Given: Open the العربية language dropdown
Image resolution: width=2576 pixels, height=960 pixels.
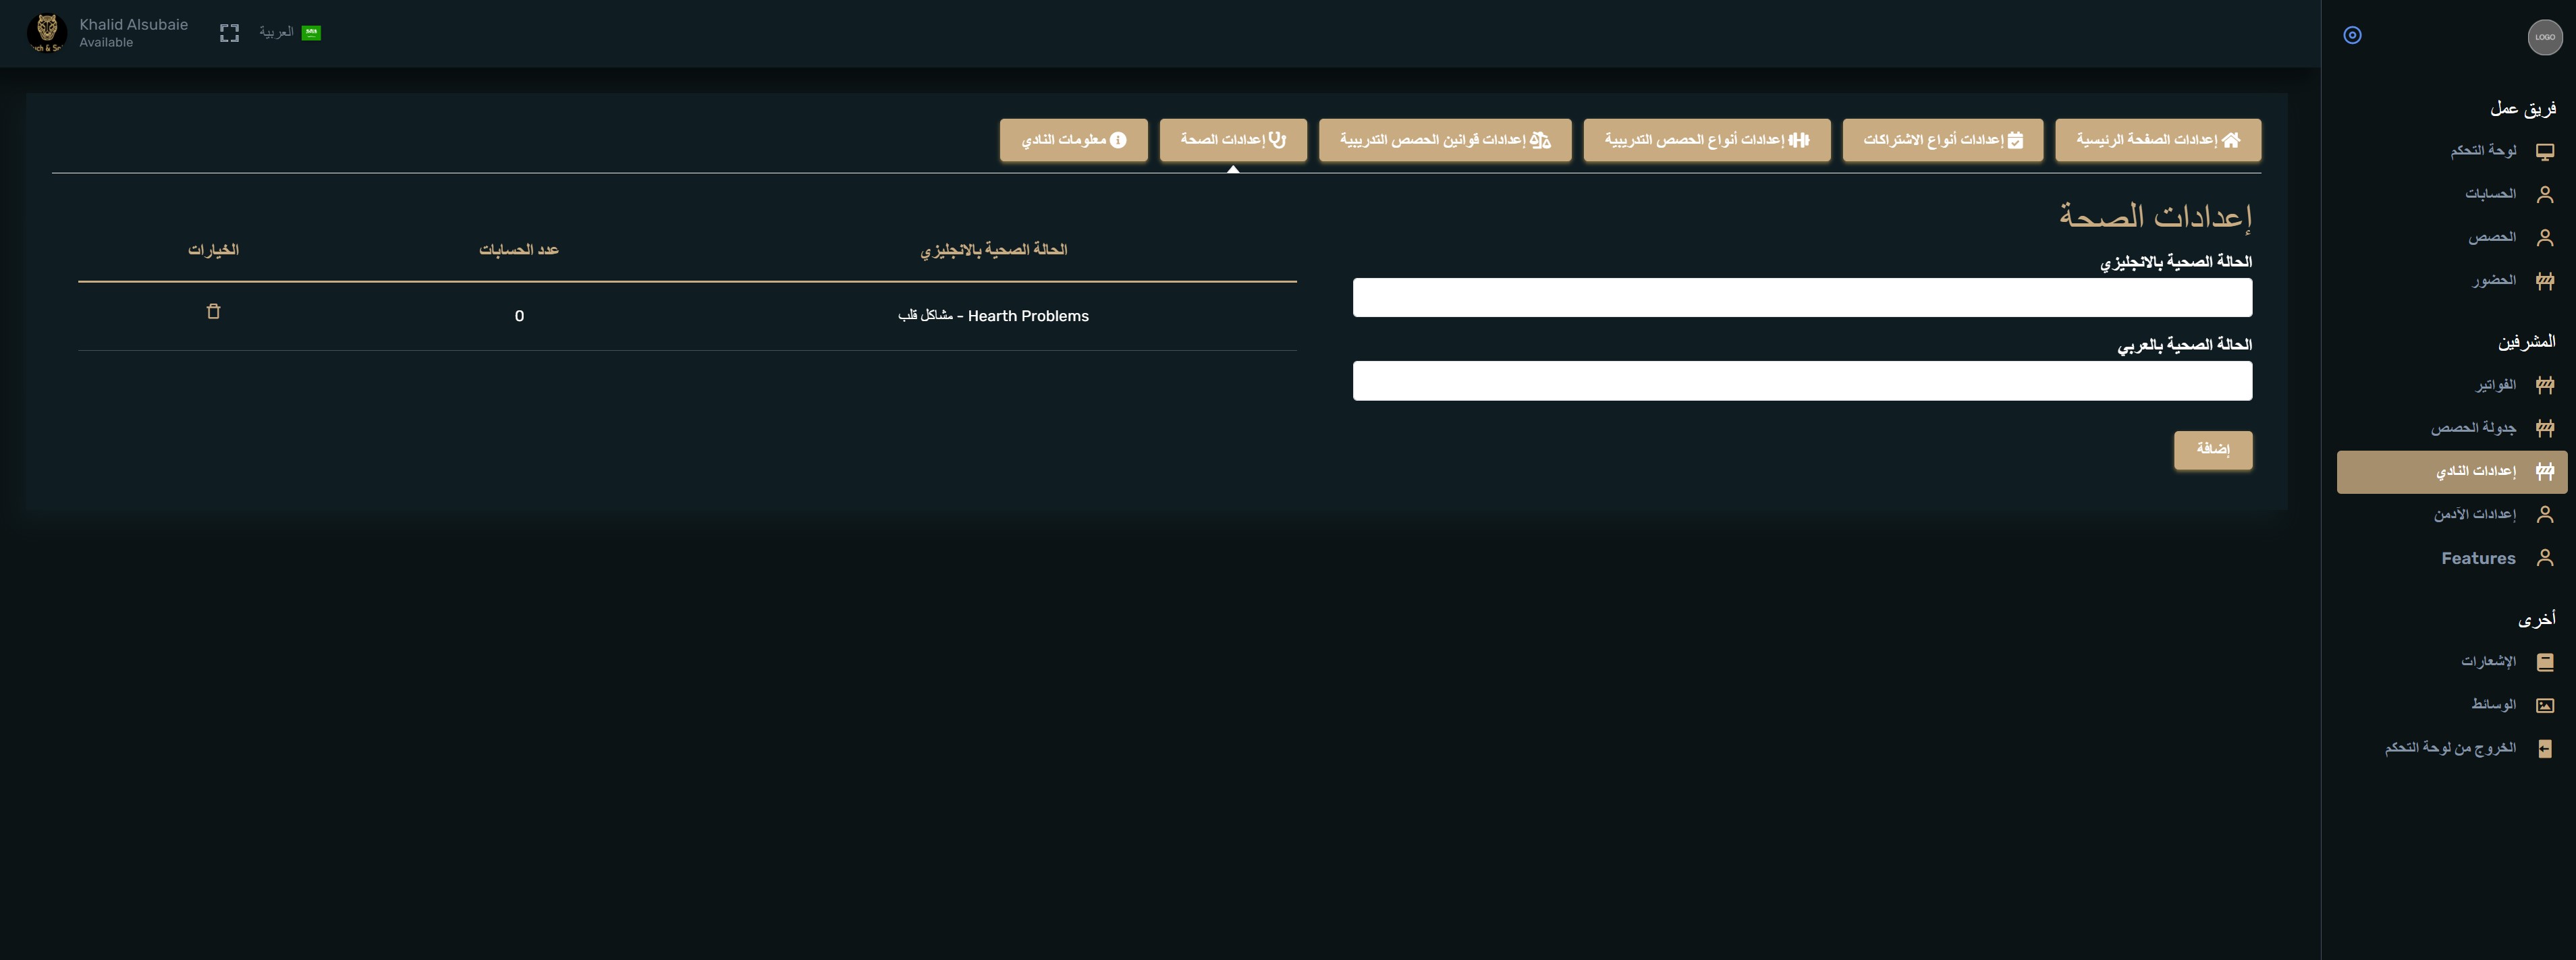Looking at the screenshot, I should 277,33.
